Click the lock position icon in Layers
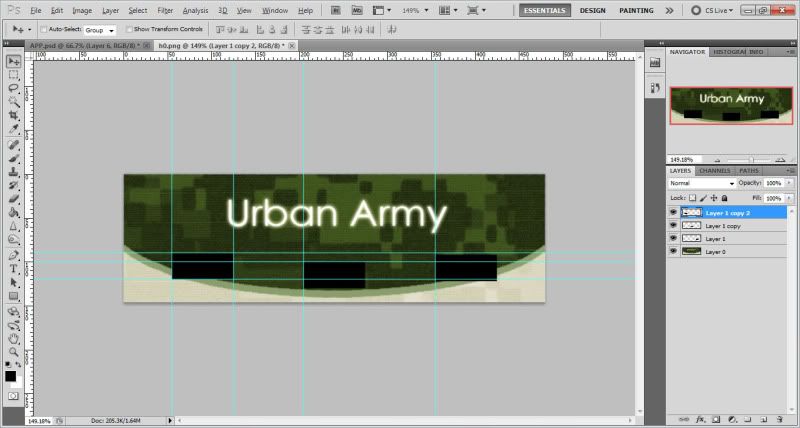This screenshot has height=428, width=800. [x=712, y=199]
